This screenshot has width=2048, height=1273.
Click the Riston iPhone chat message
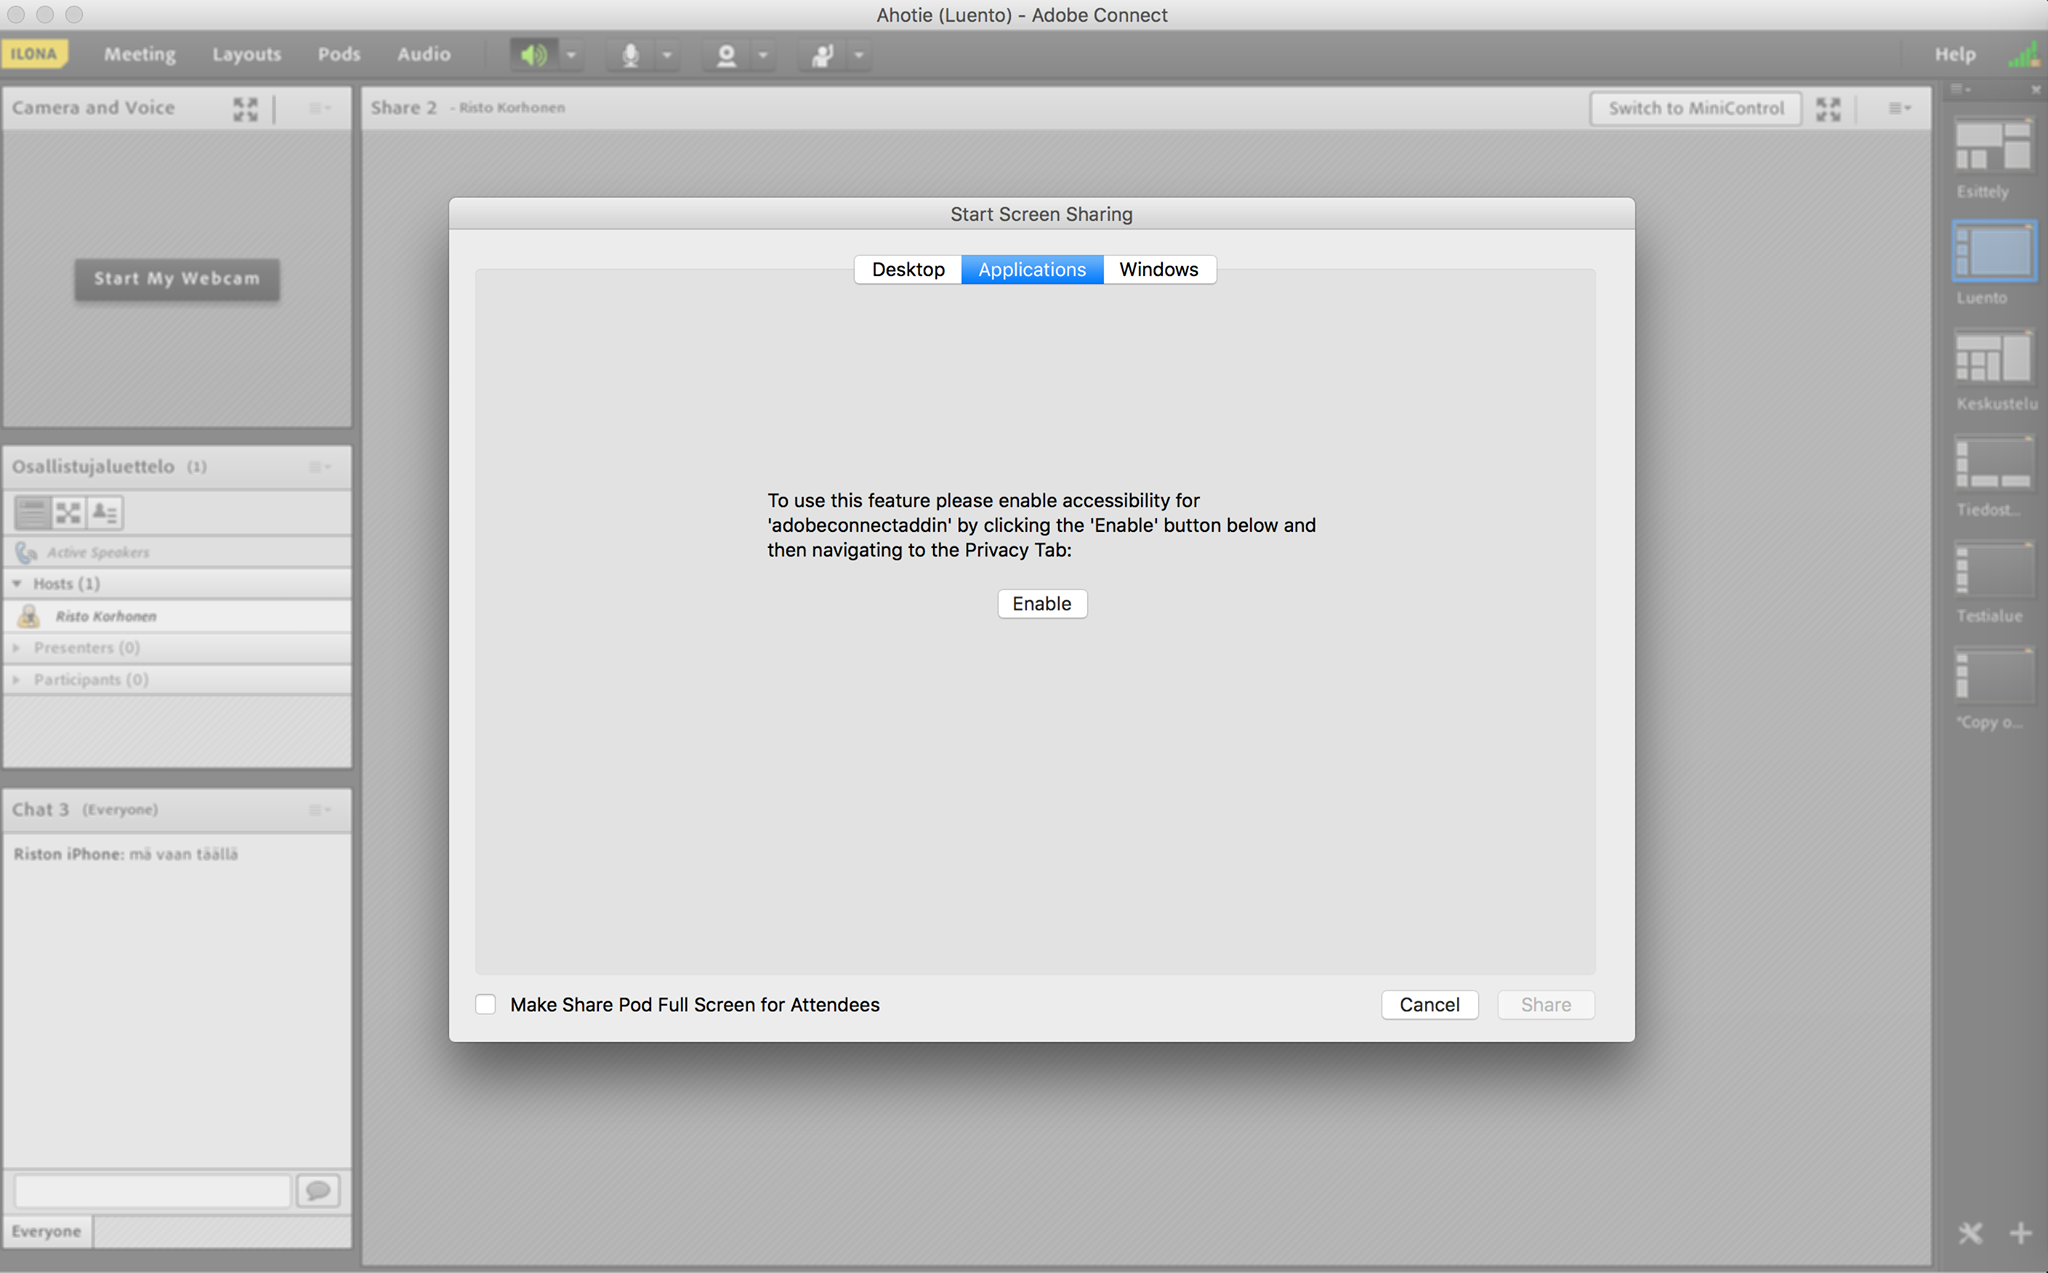coord(126,854)
